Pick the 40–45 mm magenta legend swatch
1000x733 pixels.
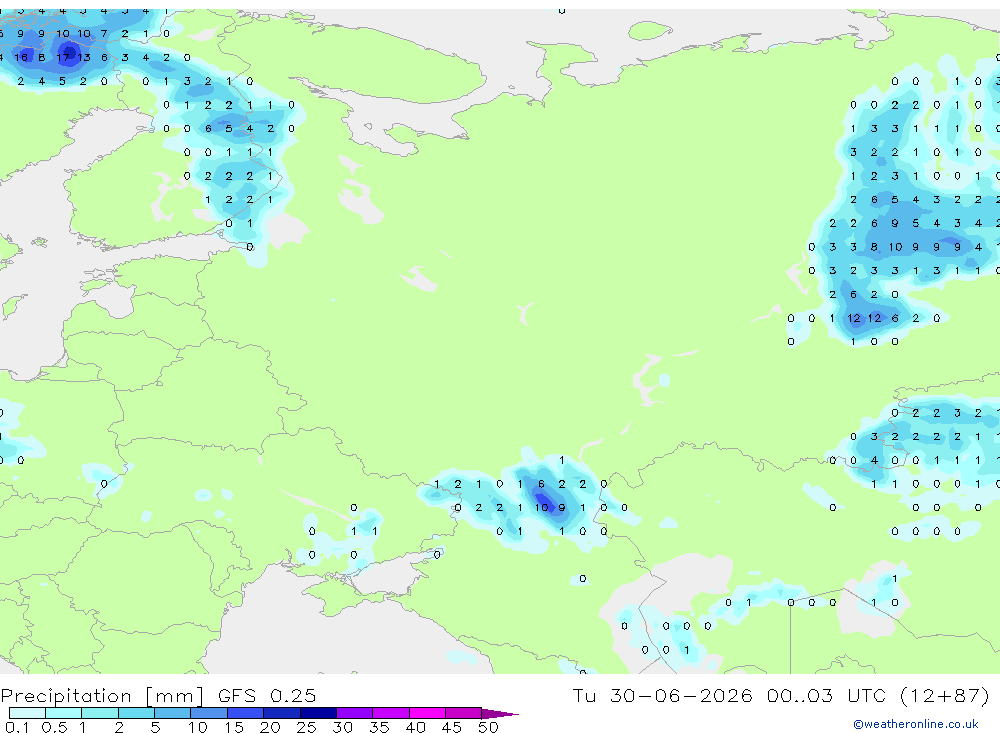427,713
